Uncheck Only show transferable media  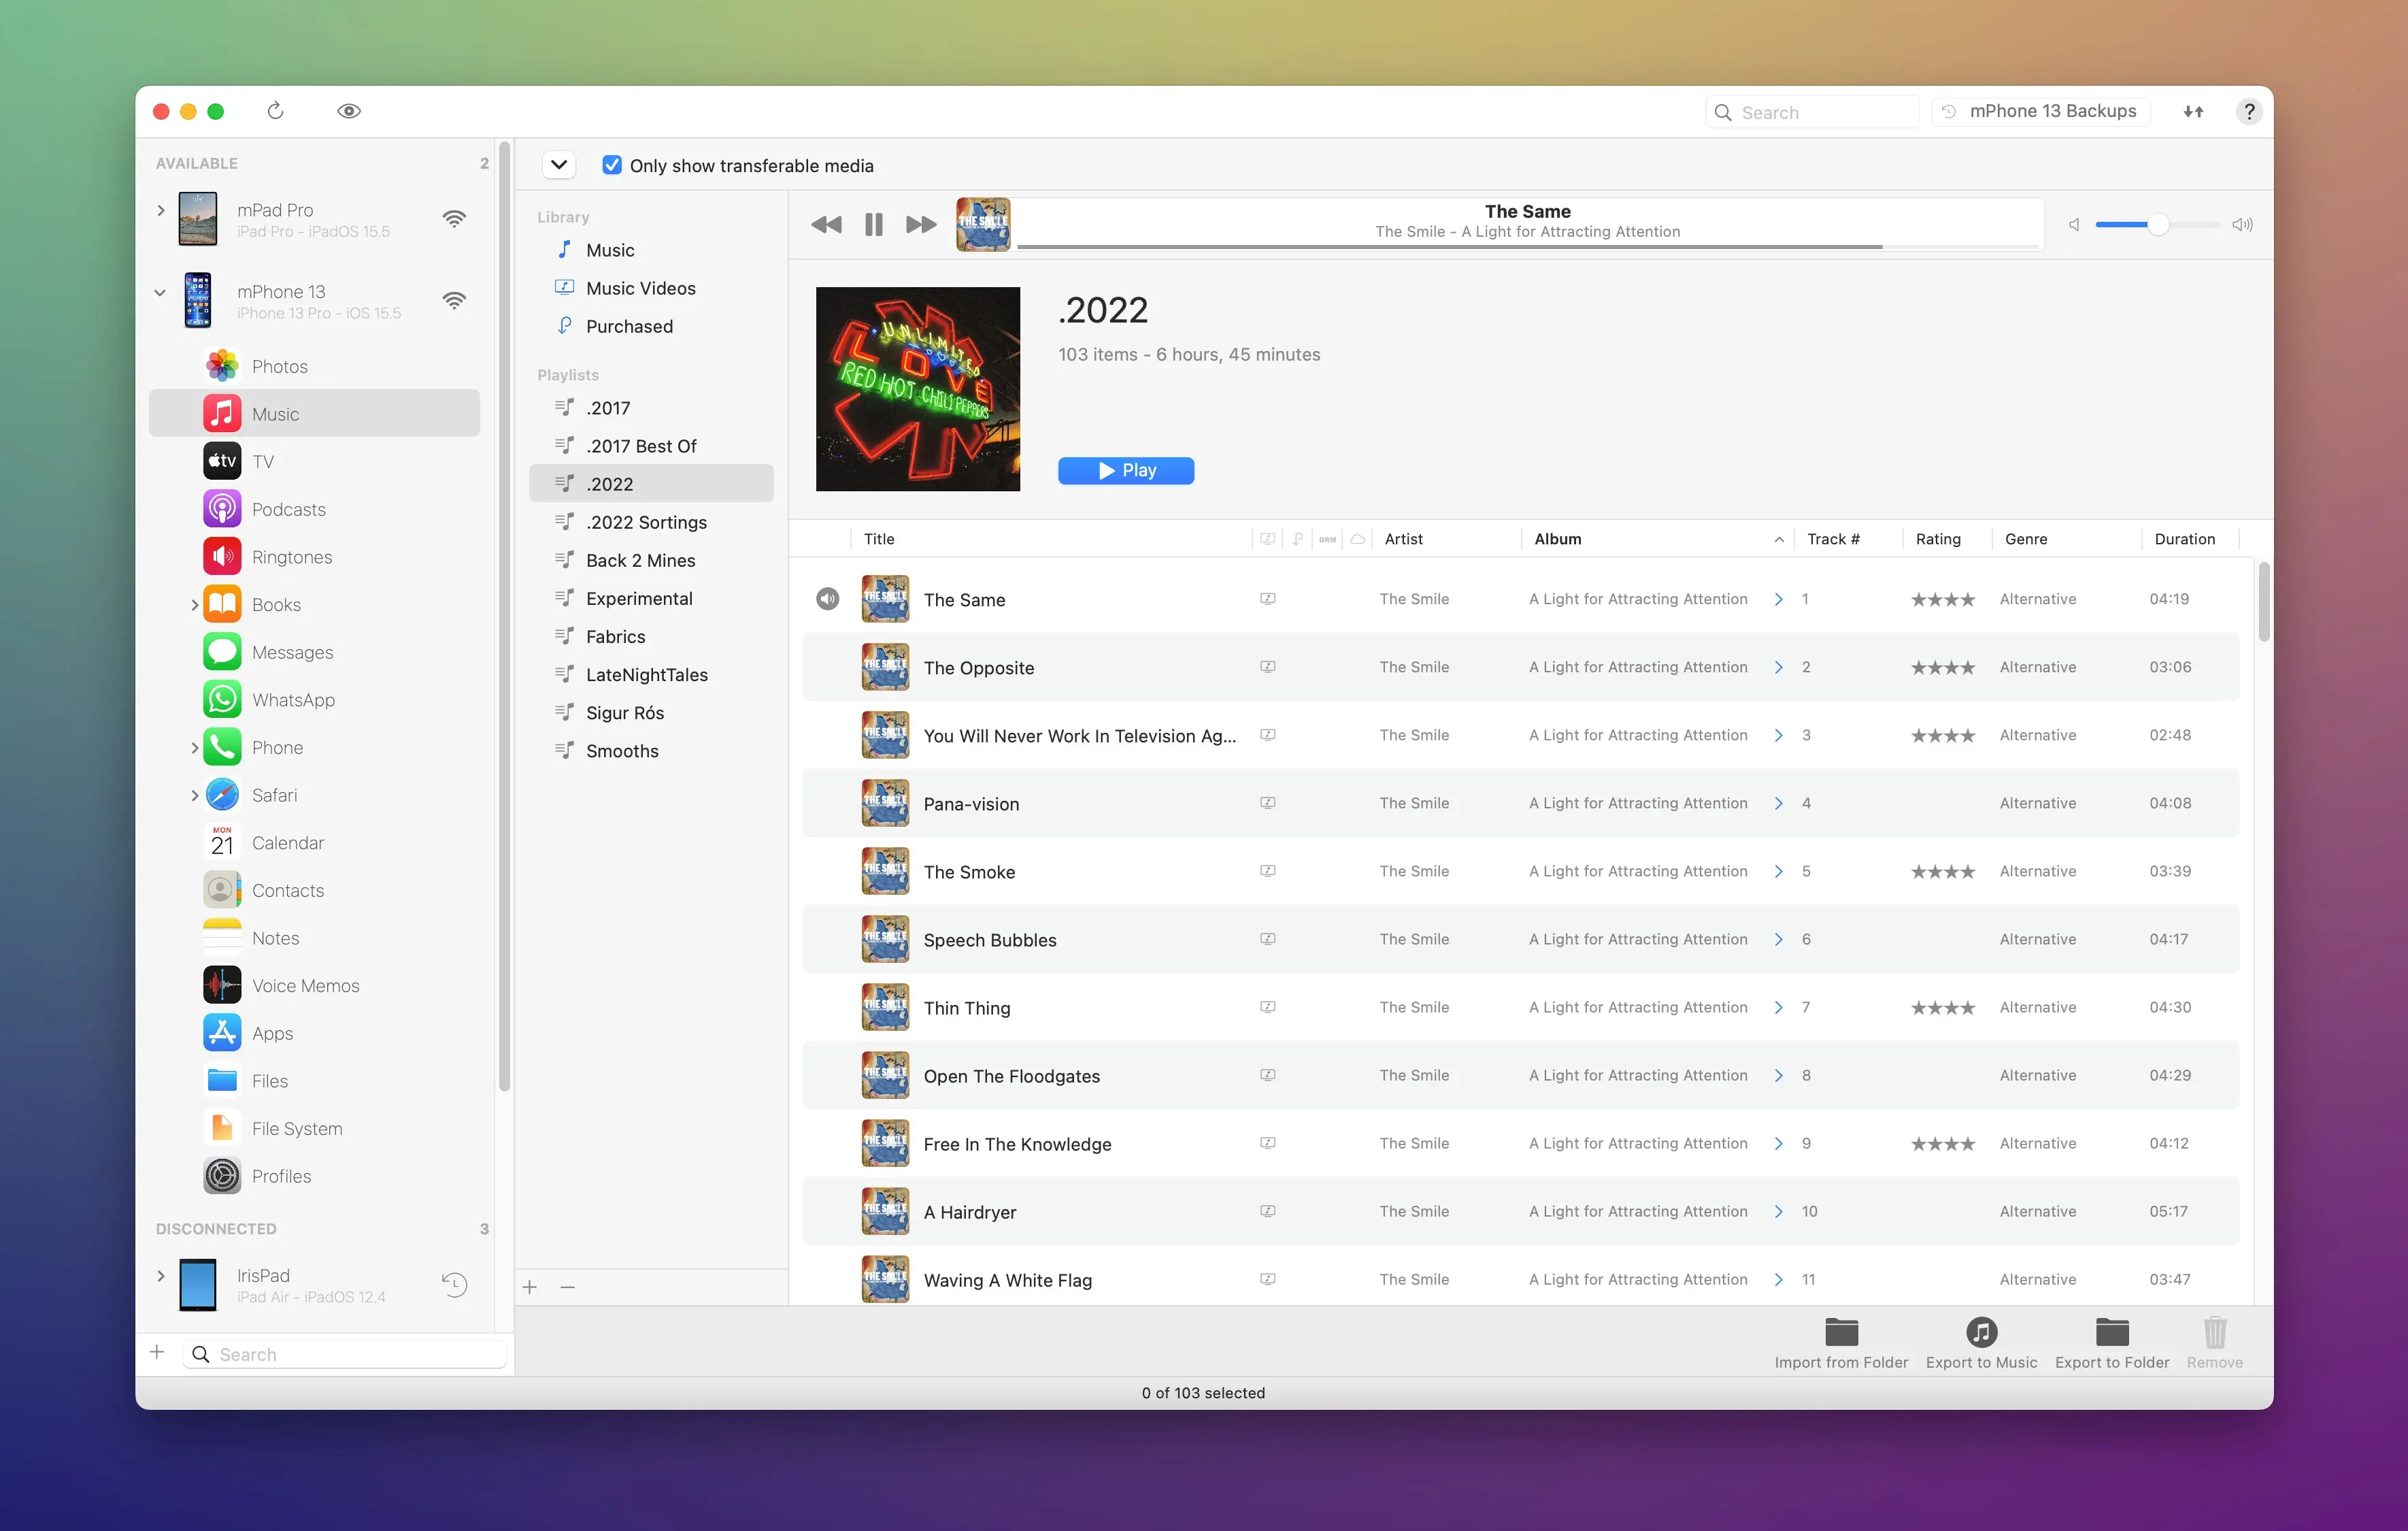coord(612,166)
